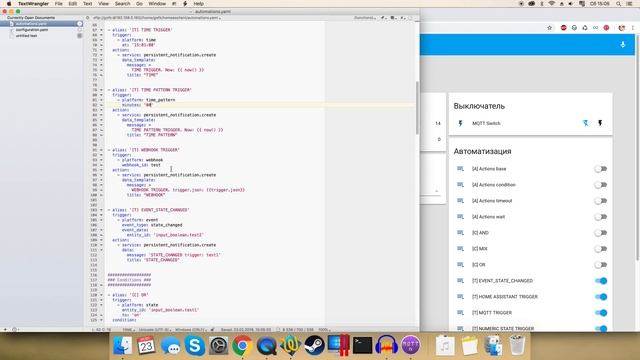Open the TextWrangler File menu
The image size is (640, 360).
click(59, 4)
